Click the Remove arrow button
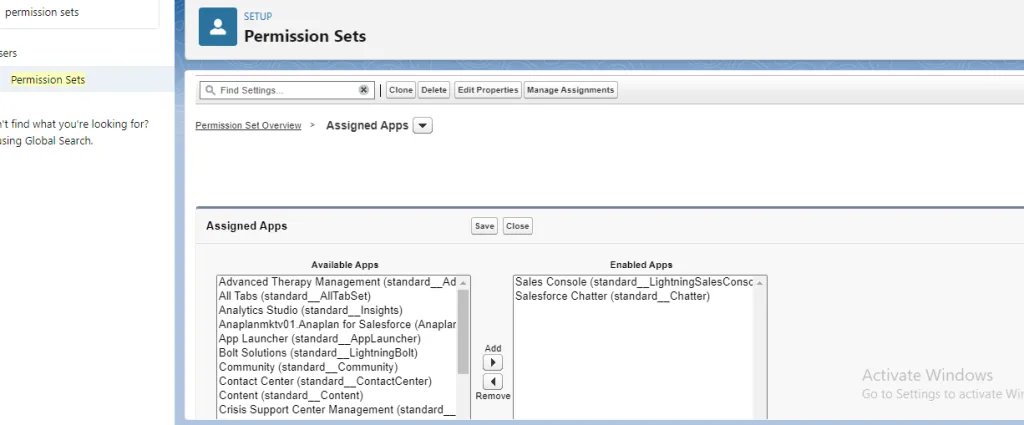 [x=492, y=381]
